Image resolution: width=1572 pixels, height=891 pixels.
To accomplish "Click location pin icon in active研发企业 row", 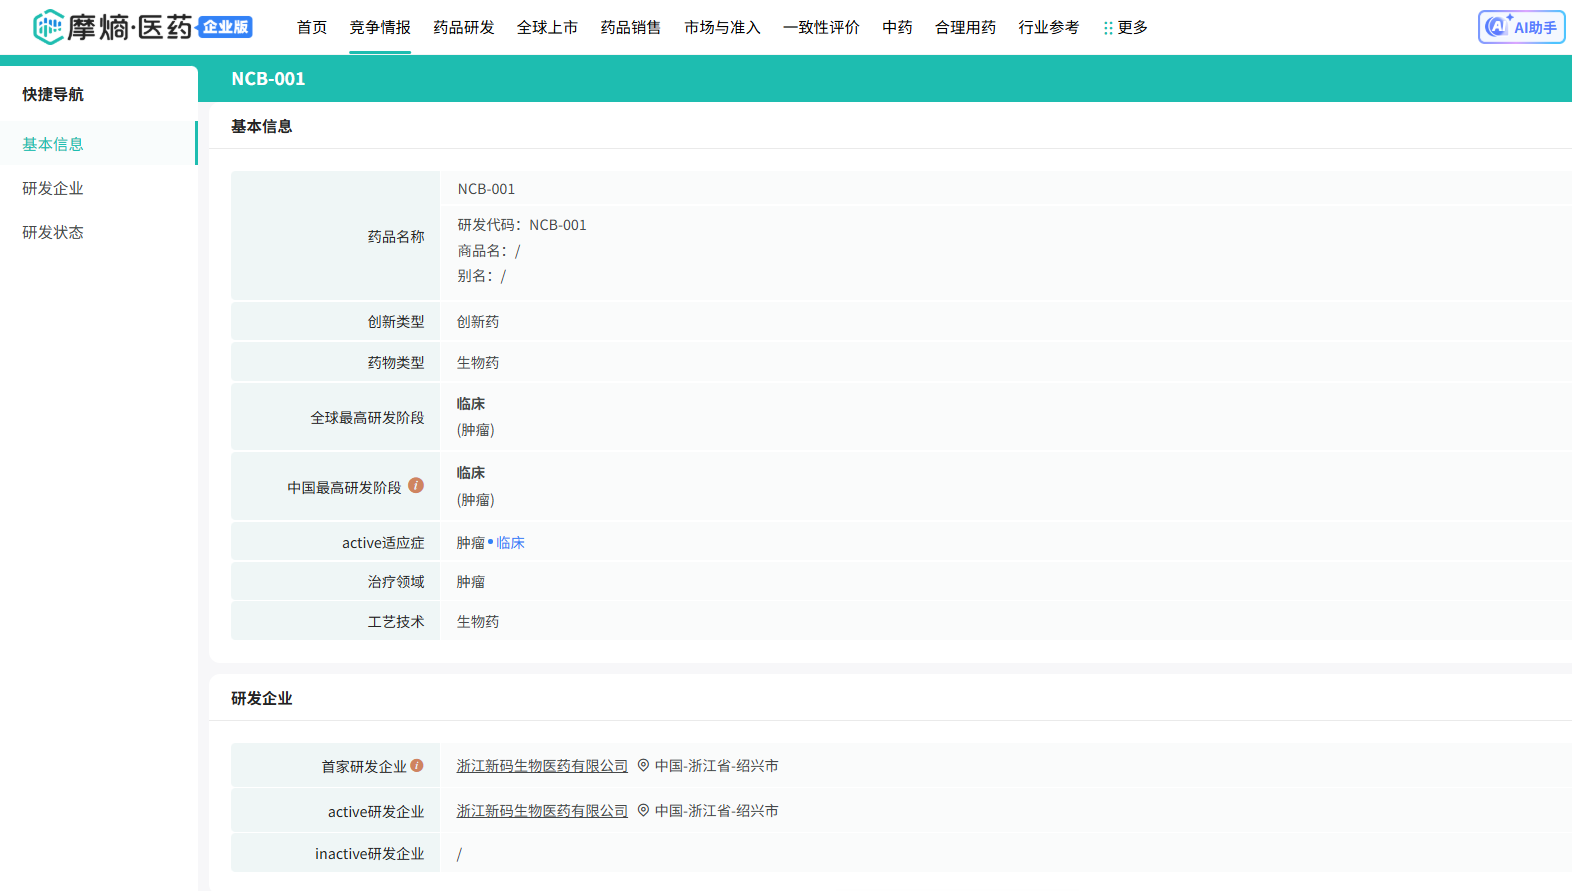I will (643, 811).
